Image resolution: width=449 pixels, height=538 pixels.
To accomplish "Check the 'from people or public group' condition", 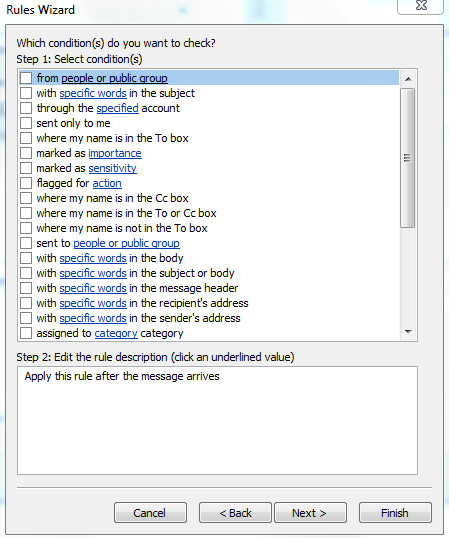I will [x=26, y=78].
